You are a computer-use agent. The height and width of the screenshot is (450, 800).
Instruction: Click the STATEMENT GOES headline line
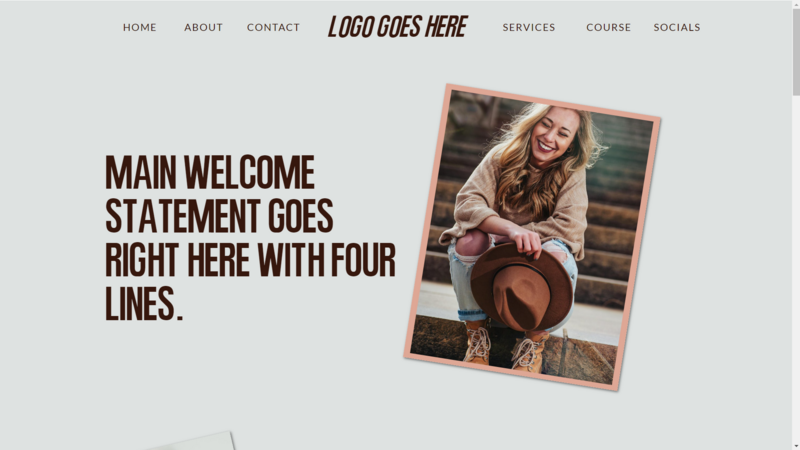pos(219,216)
